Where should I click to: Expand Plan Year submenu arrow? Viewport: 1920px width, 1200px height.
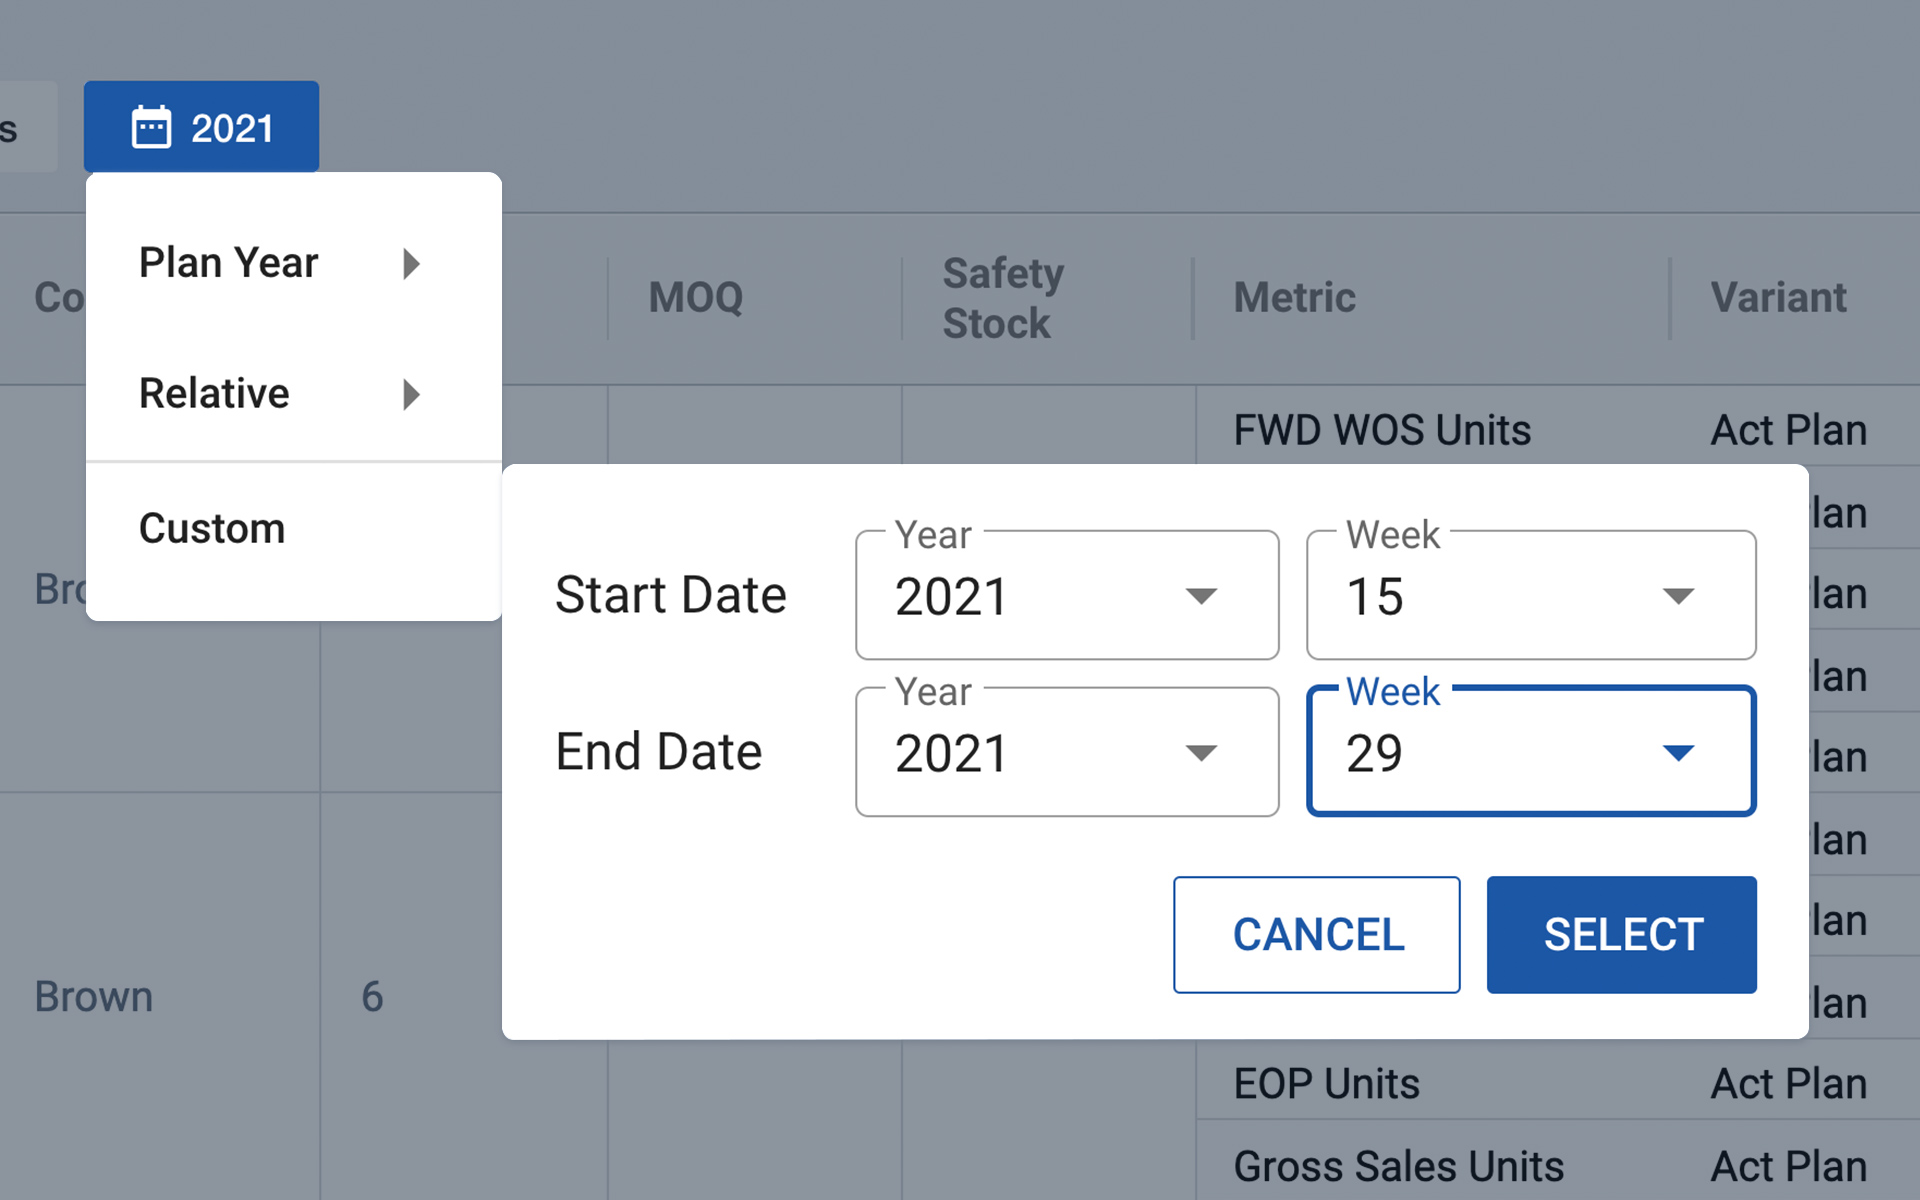pyautogui.click(x=411, y=264)
